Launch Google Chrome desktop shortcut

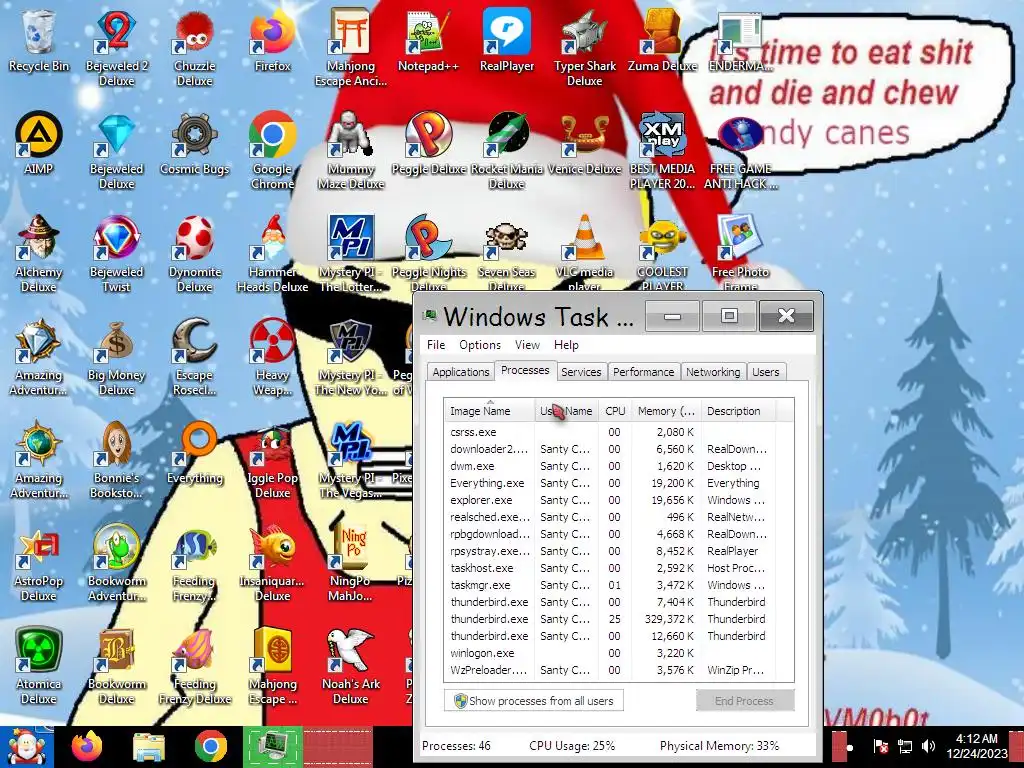coord(272,152)
